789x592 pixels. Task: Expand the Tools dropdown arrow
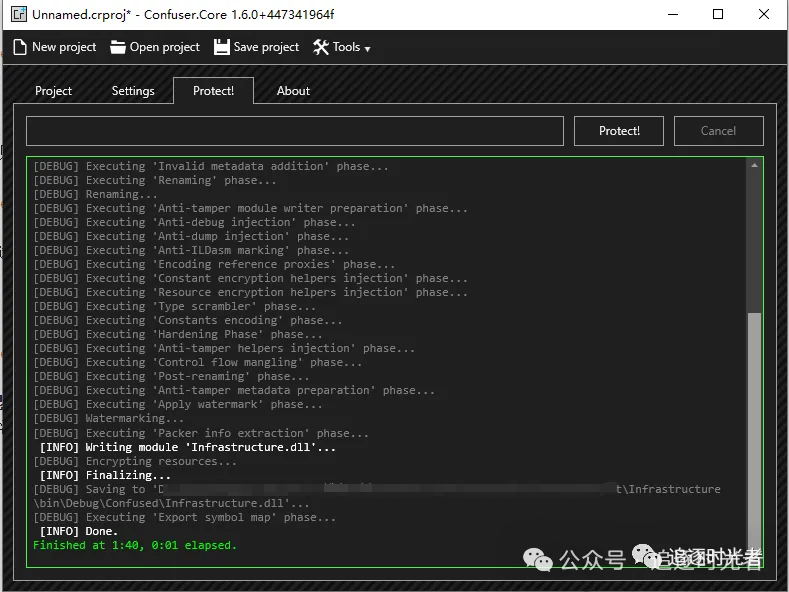click(367, 48)
